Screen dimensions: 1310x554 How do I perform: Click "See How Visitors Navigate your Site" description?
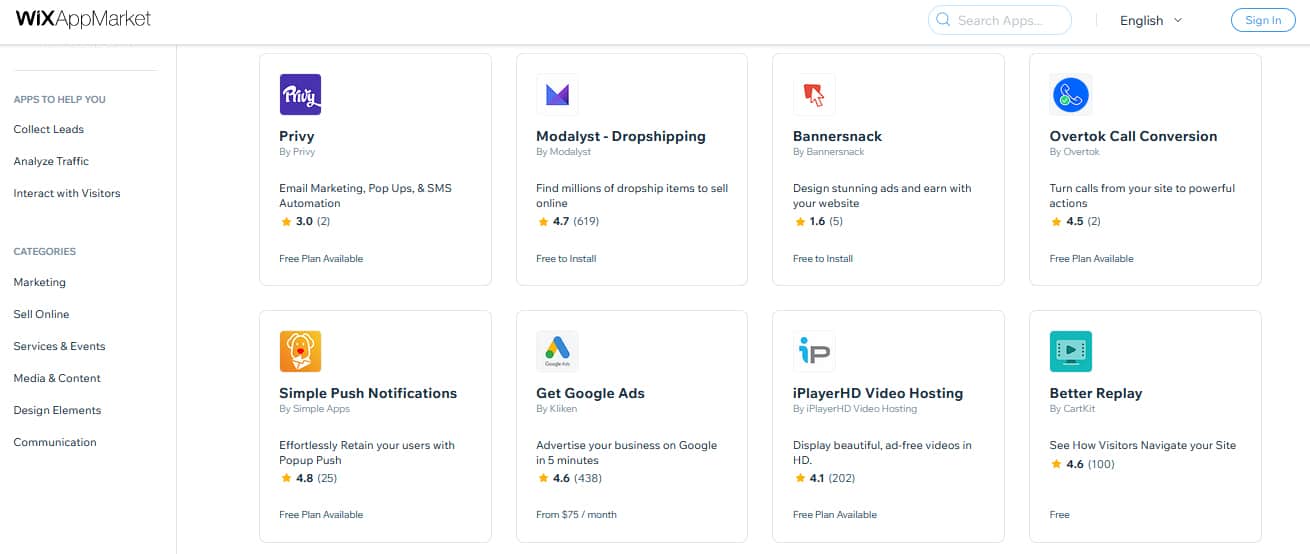pyautogui.click(x=1143, y=445)
